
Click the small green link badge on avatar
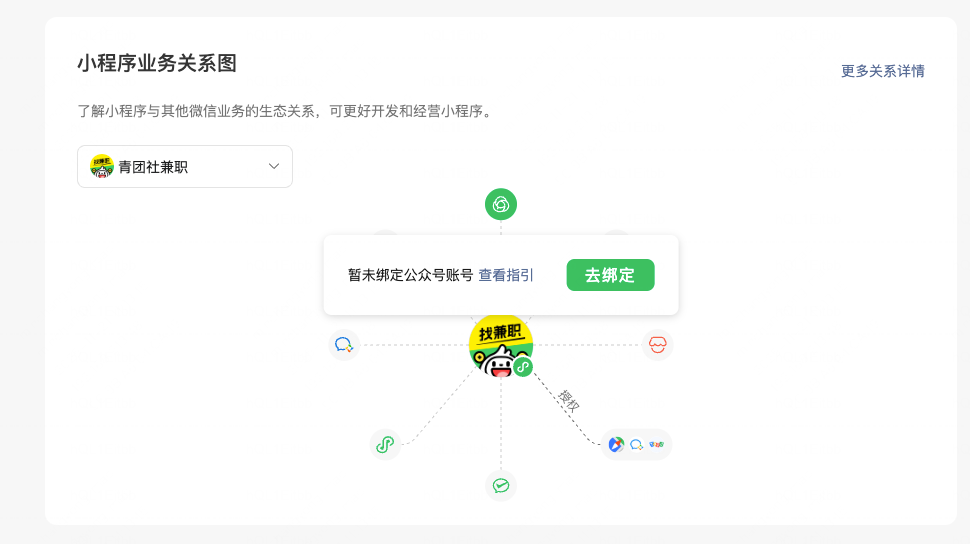[523, 367]
